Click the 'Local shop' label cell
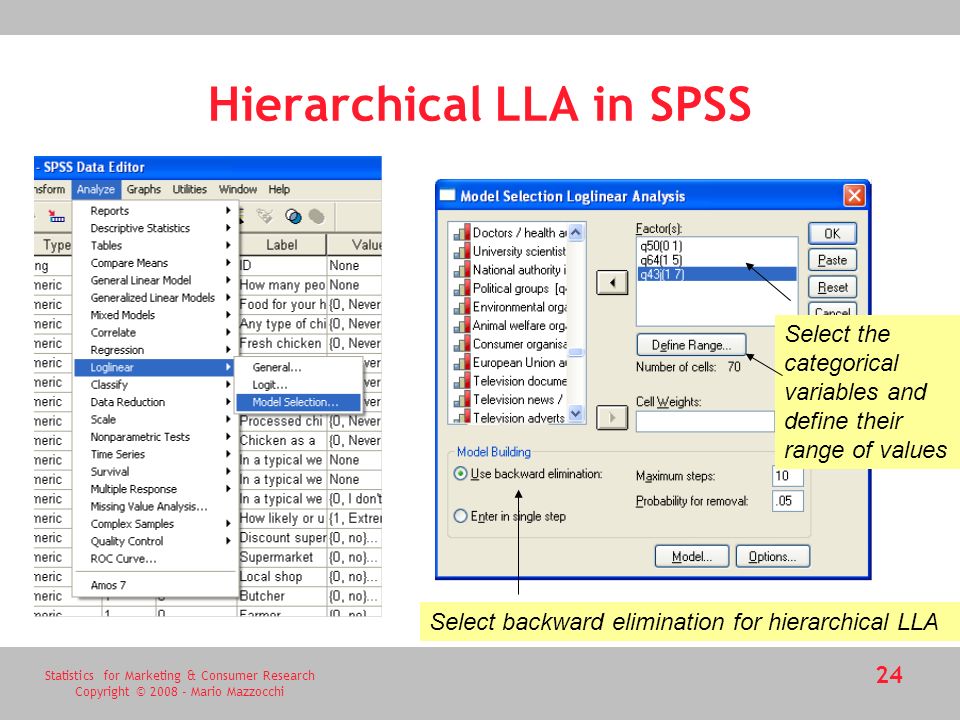Screen dimensions: 960x720 [282, 577]
